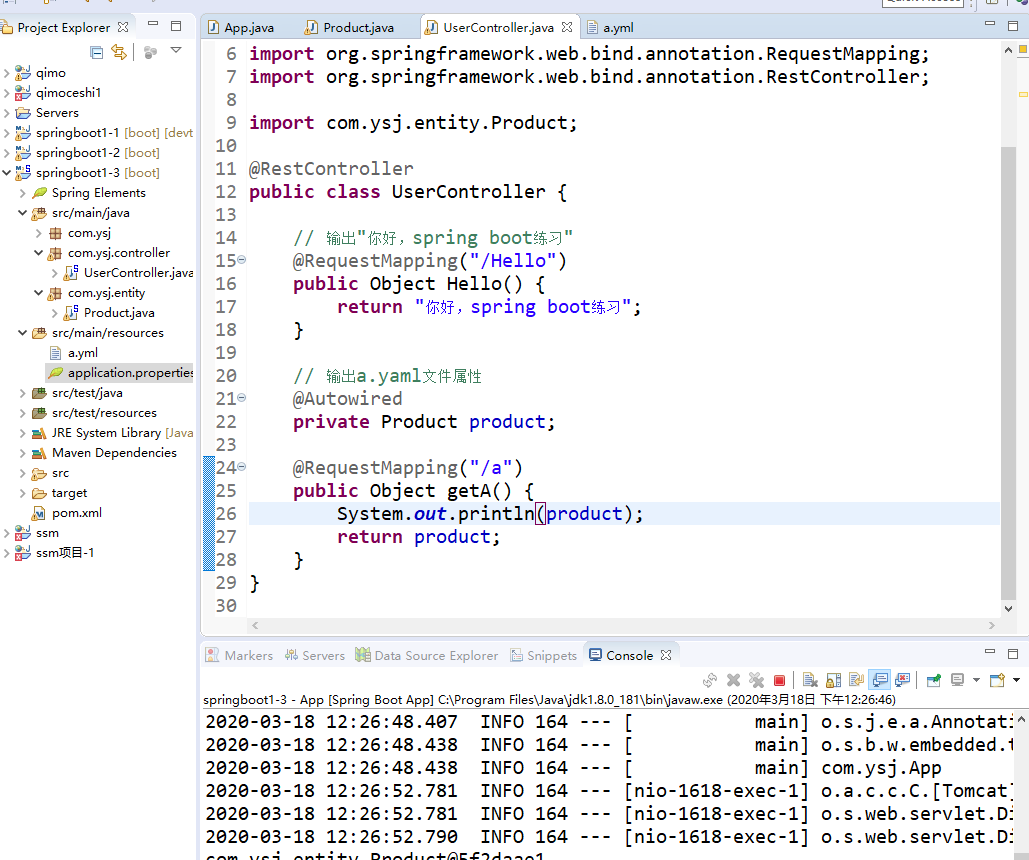The image size is (1029, 860).
Task: Open the Open Console dropdown arrow
Action: pyautogui.click(x=1017, y=680)
